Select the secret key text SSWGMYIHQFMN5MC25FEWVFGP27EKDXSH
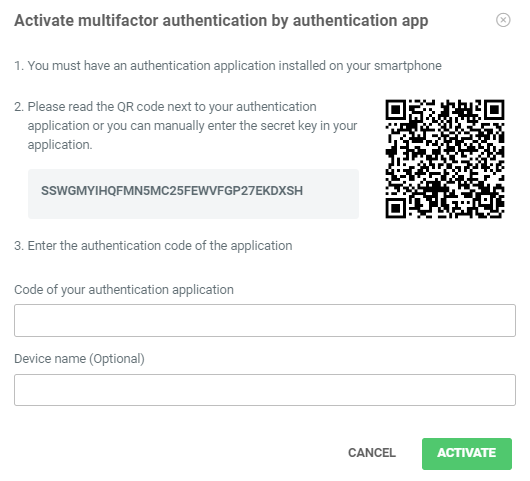Image resolution: width=530 pixels, height=481 pixels. coord(172,191)
